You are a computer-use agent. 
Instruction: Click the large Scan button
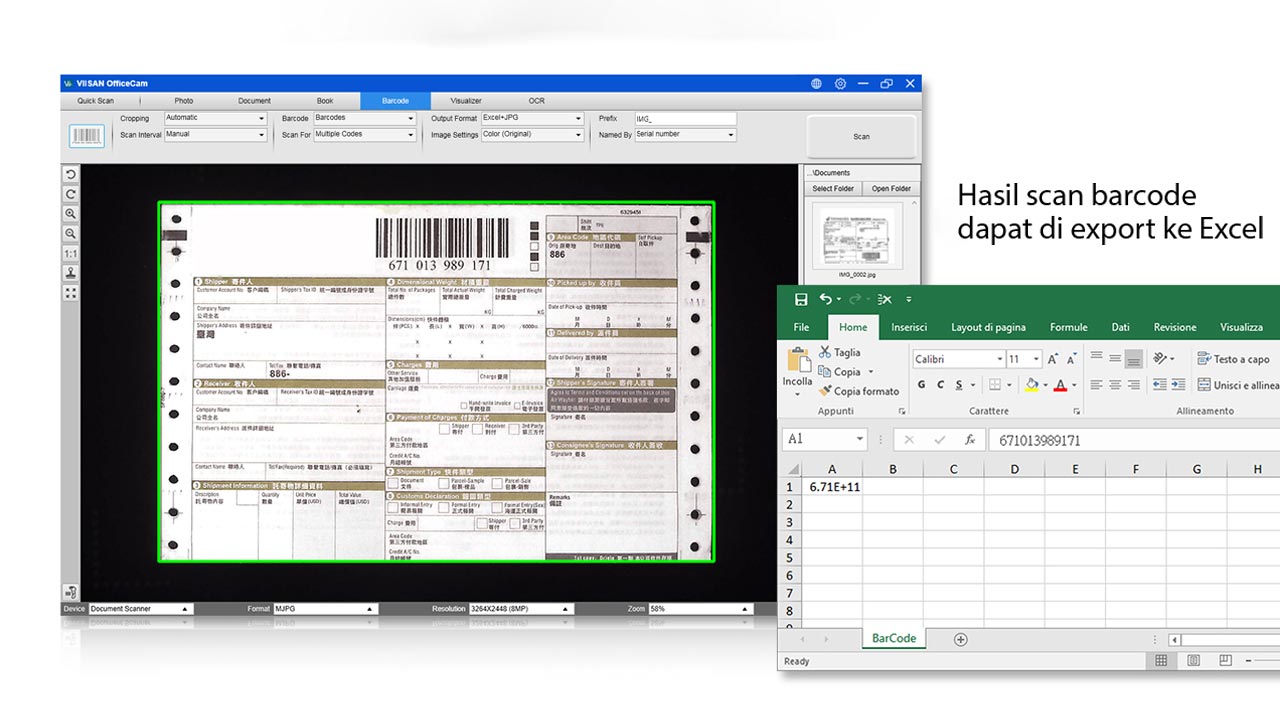click(861, 136)
